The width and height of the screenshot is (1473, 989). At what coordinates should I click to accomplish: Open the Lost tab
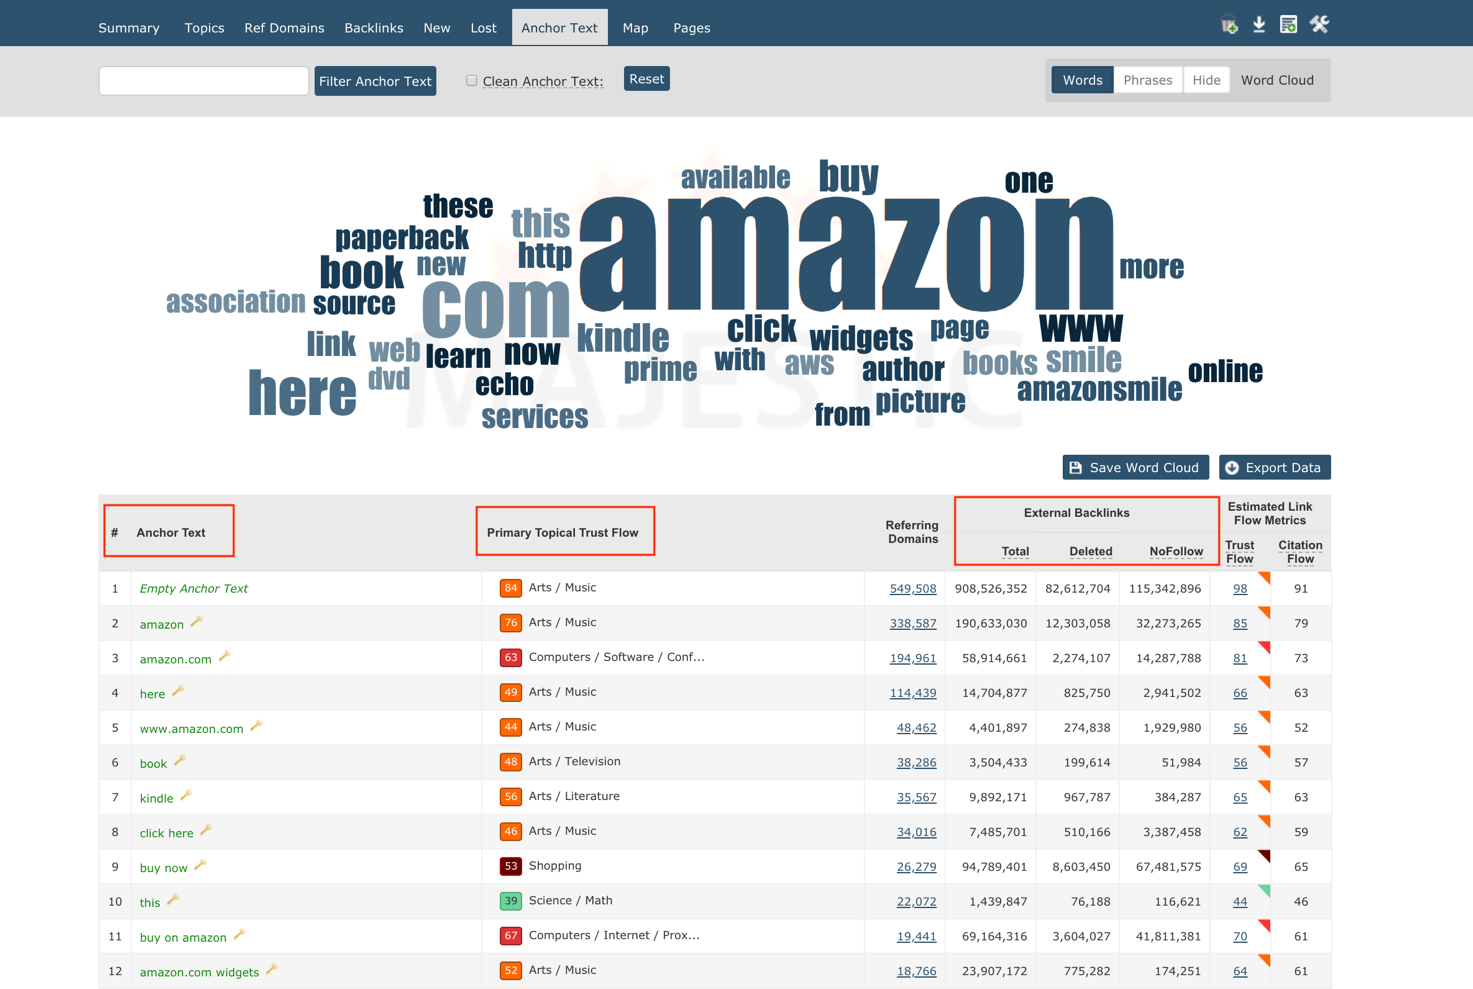484,28
